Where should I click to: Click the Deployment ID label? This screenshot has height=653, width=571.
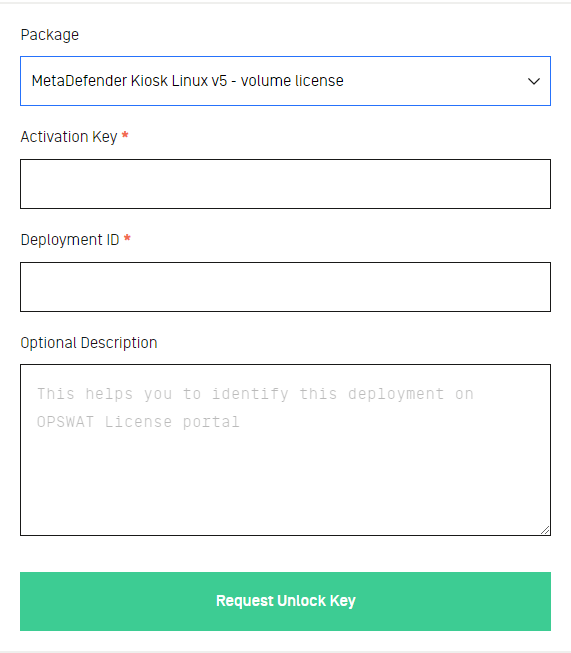(x=70, y=240)
